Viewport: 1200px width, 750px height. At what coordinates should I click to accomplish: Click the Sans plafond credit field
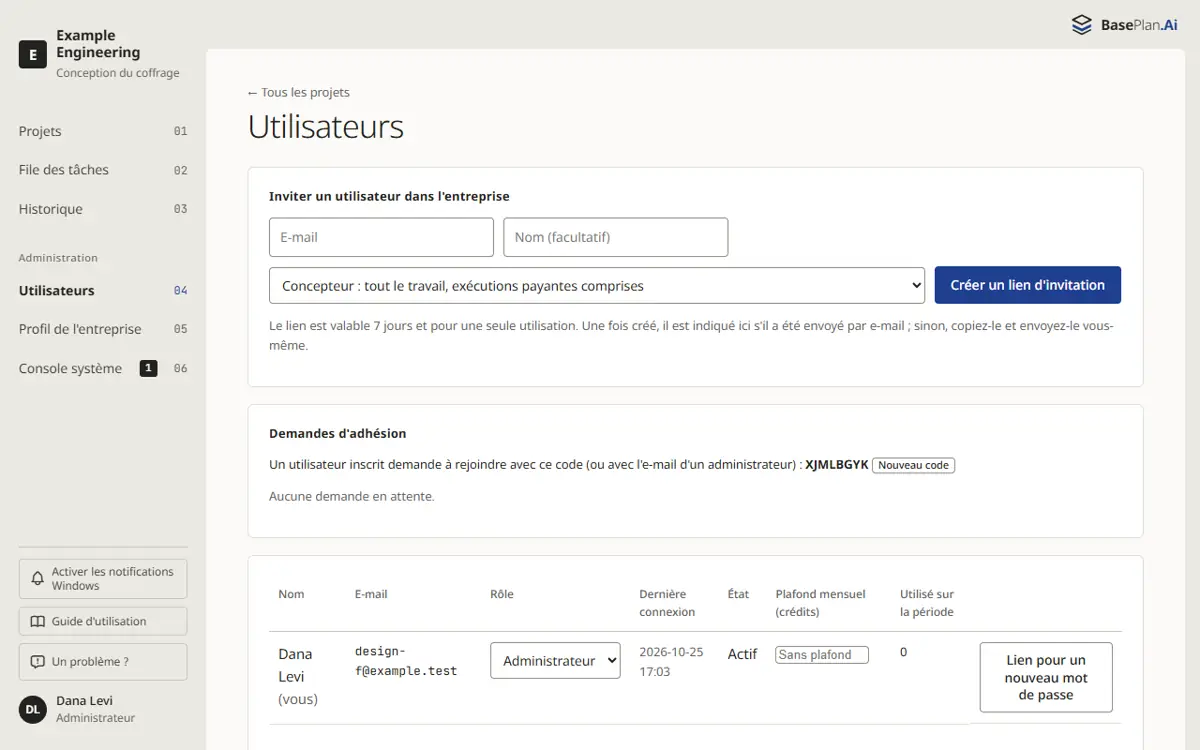pyautogui.click(x=822, y=655)
